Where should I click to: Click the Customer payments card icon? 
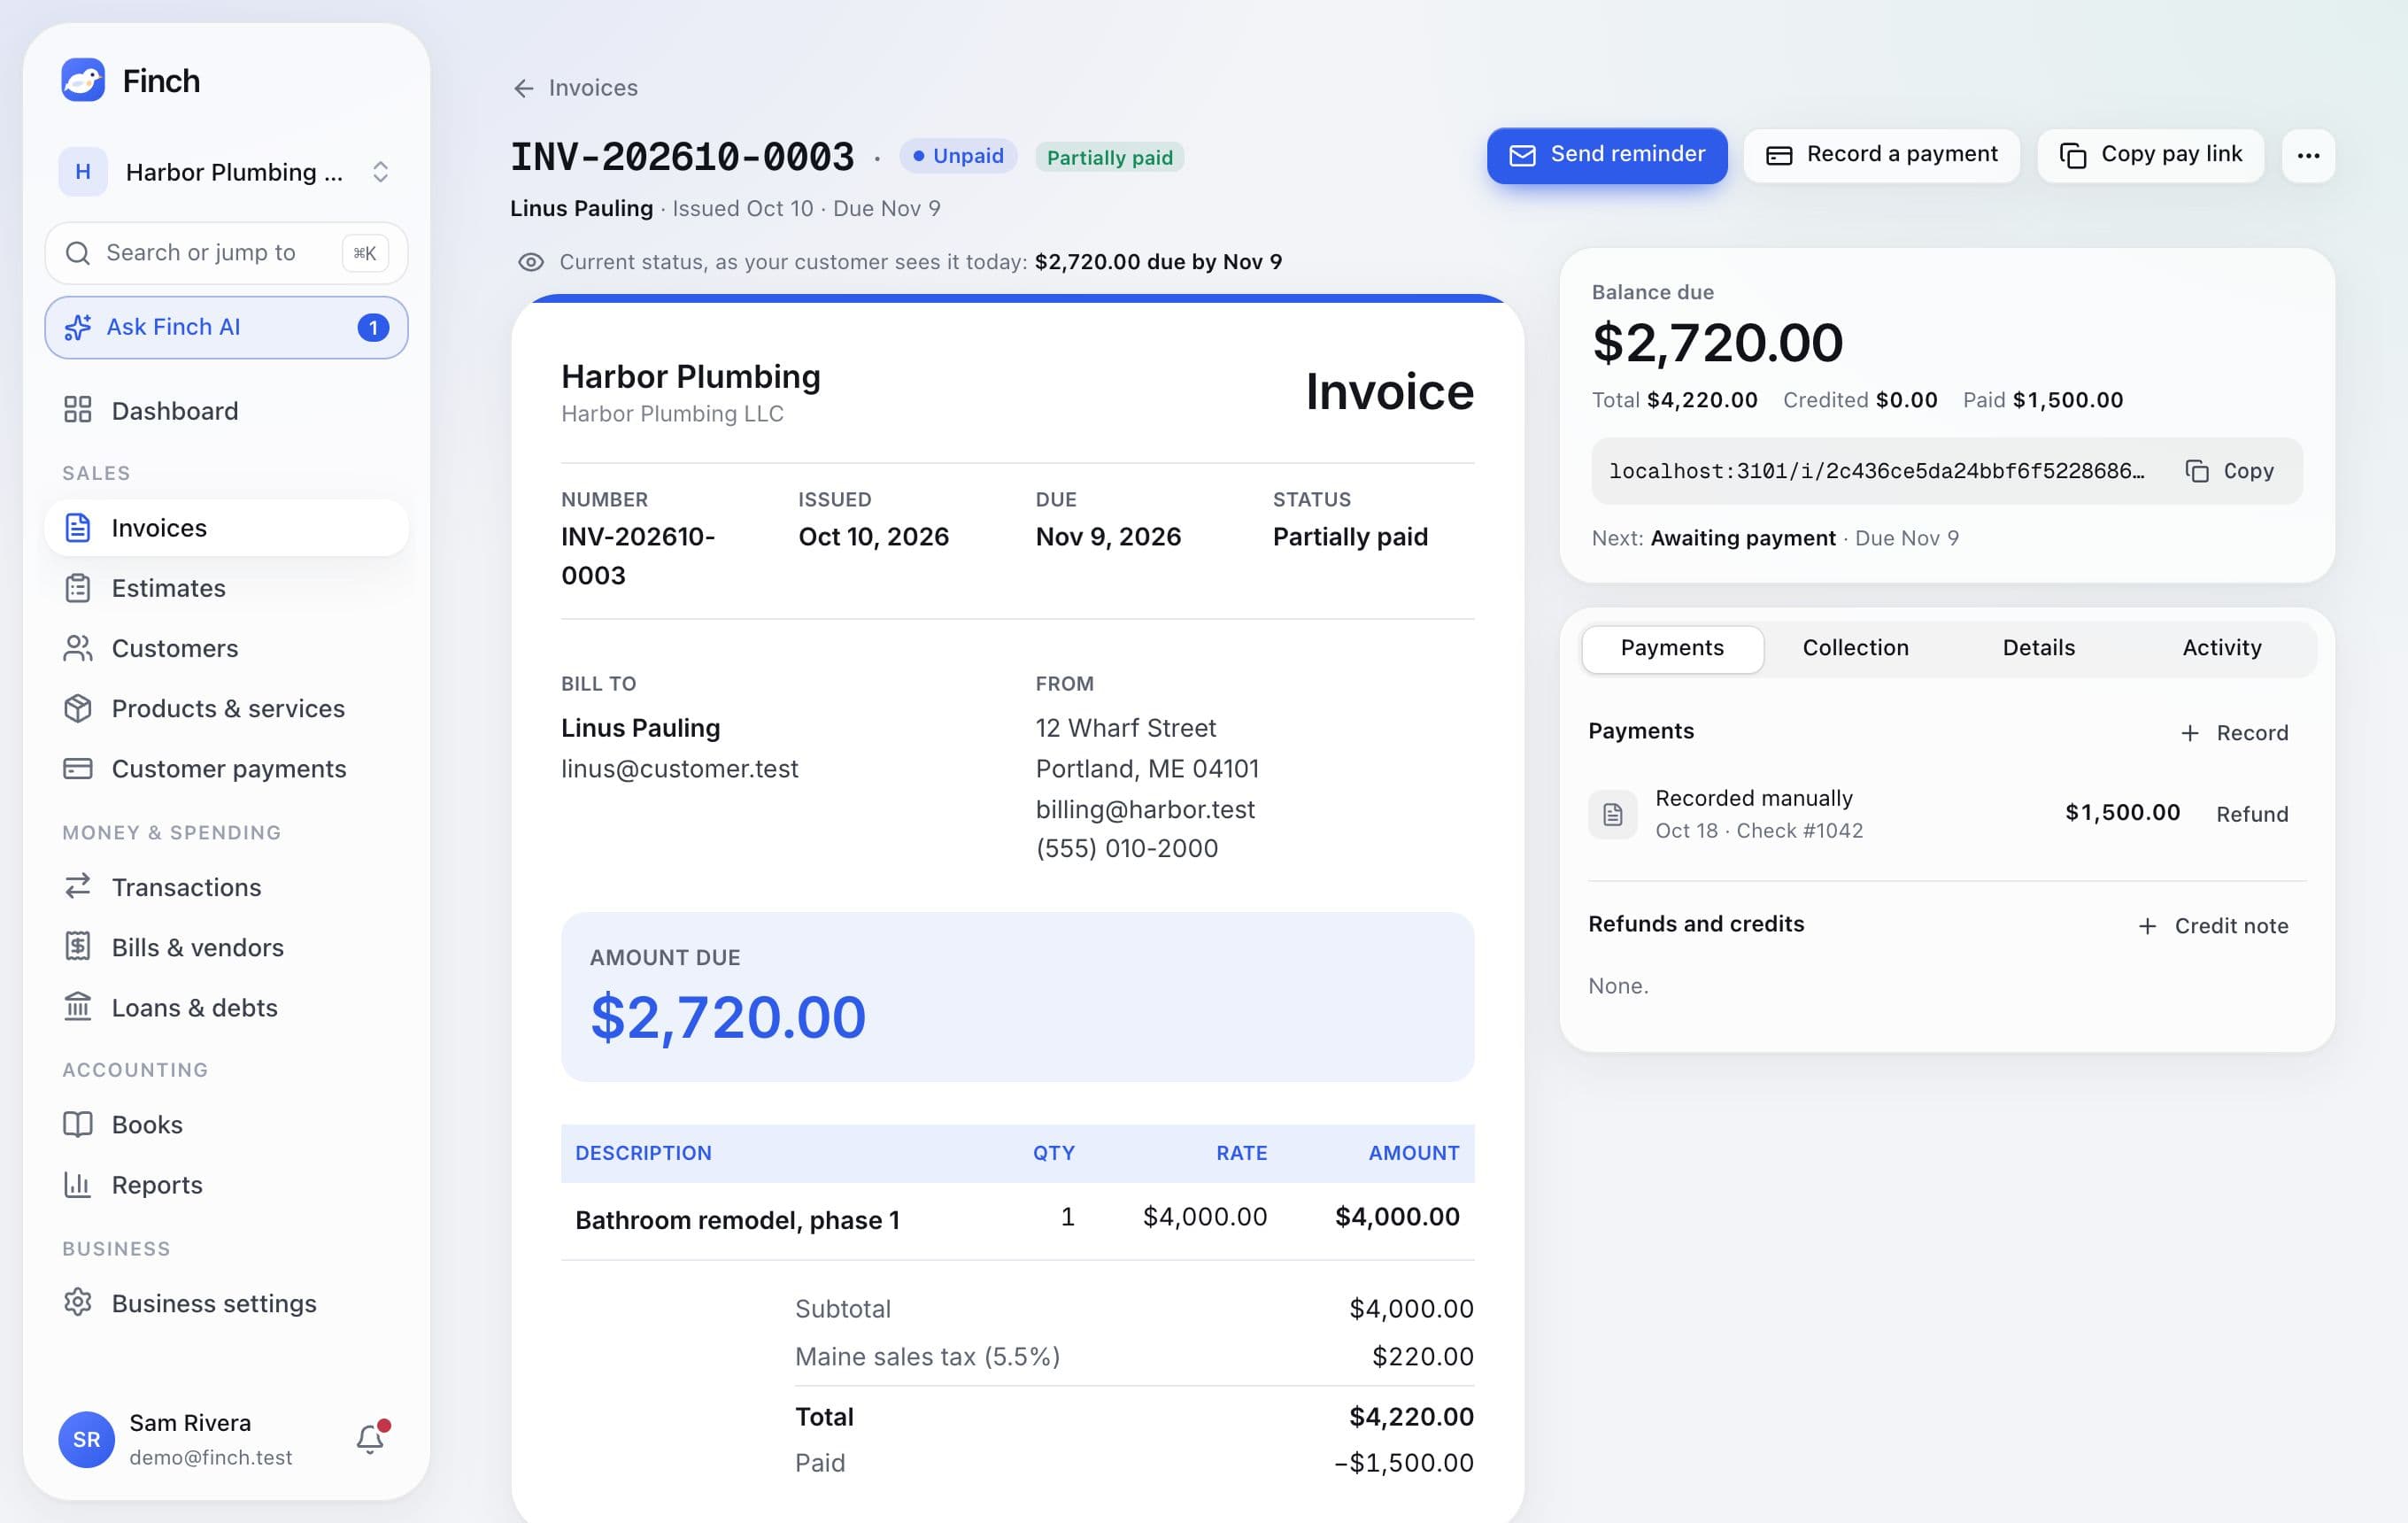point(78,768)
